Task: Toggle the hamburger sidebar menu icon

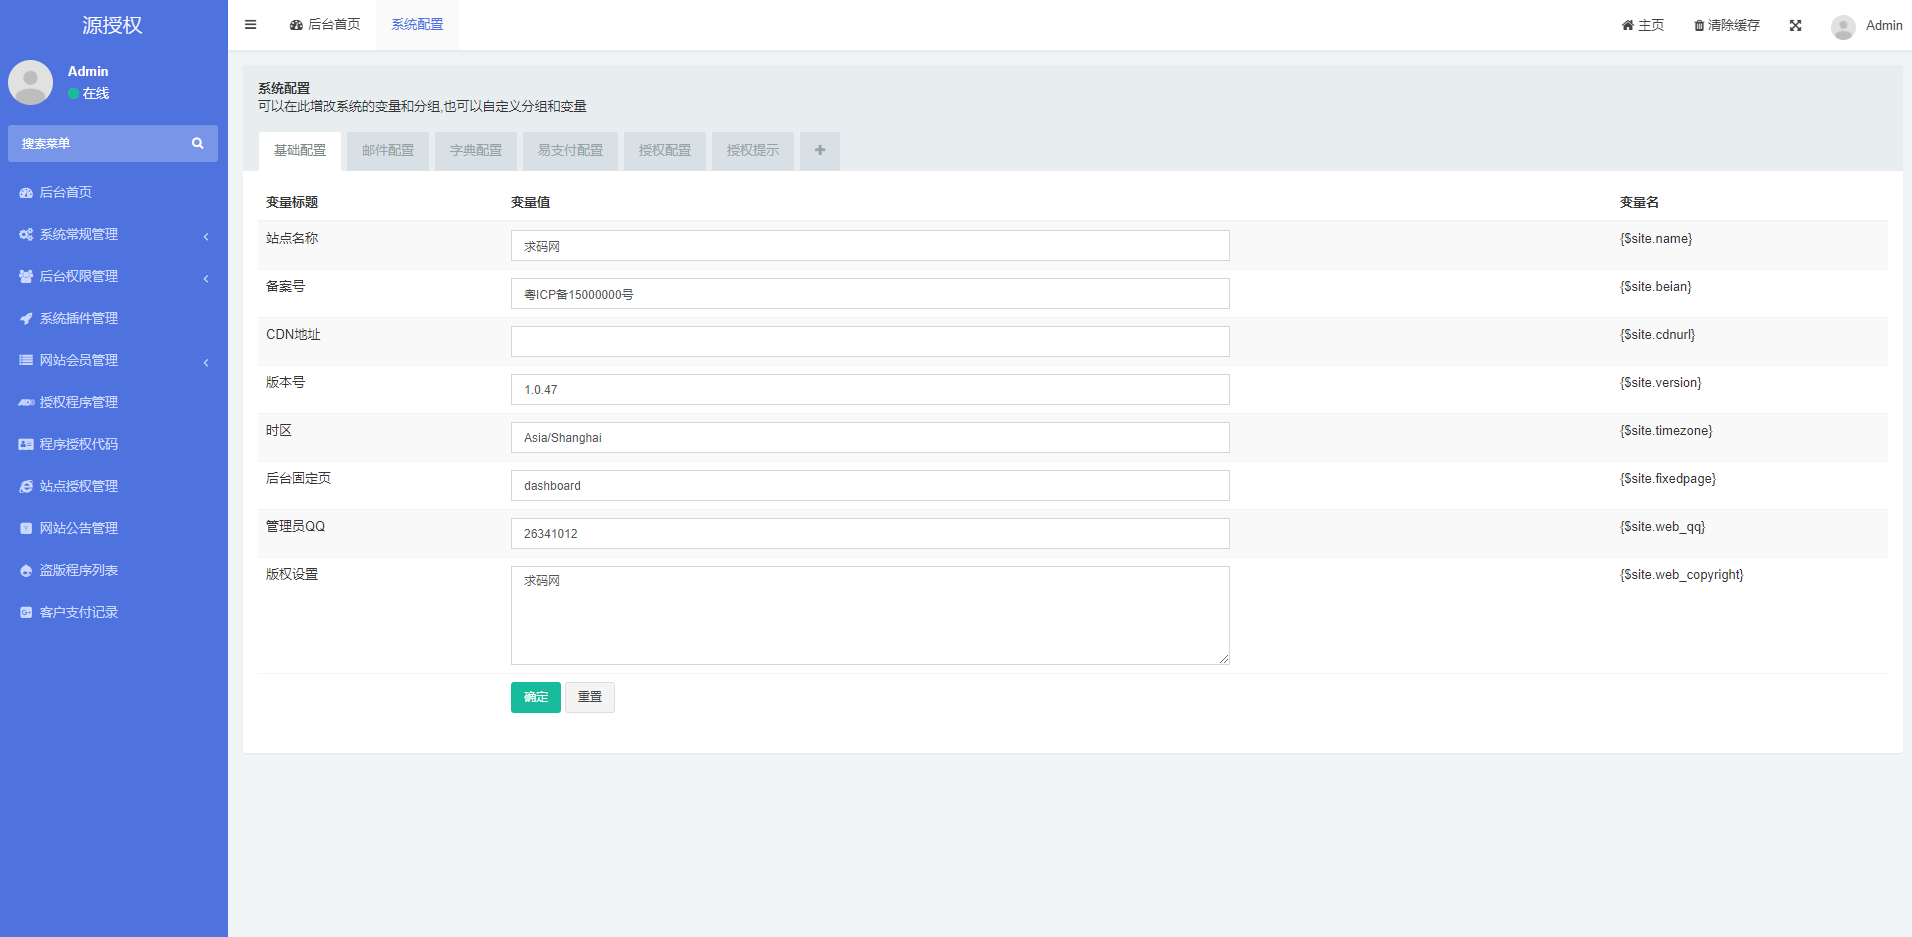Action: (250, 25)
